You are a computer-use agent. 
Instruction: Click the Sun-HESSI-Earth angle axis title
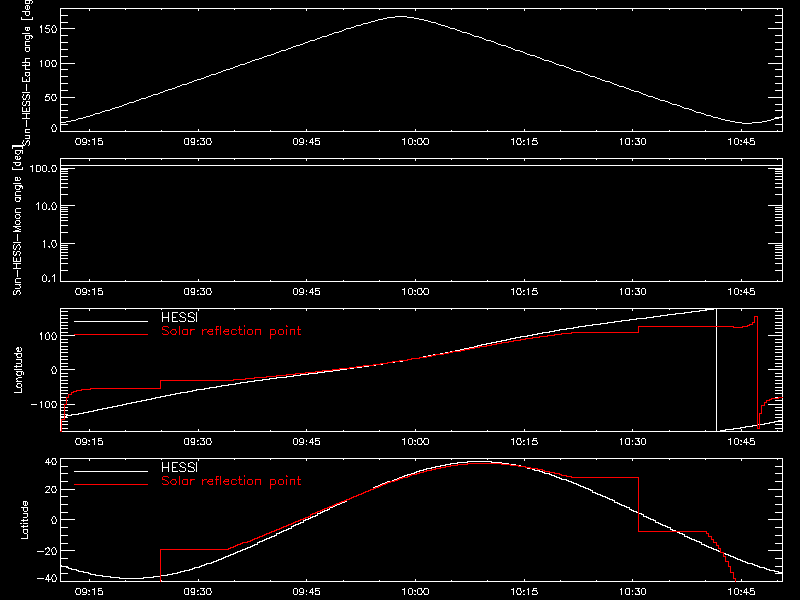point(28,72)
